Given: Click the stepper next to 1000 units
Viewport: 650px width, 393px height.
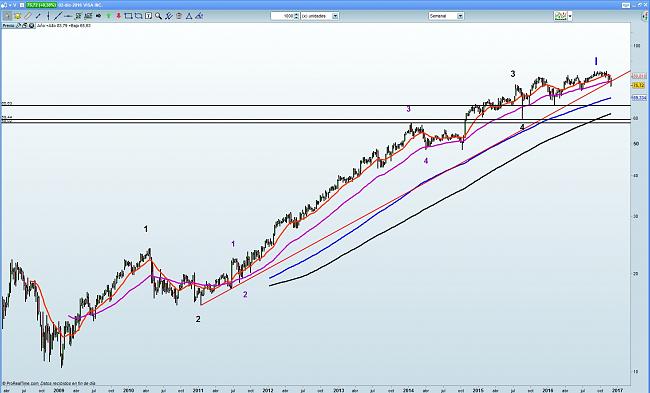Looking at the screenshot, I should coord(296,16).
